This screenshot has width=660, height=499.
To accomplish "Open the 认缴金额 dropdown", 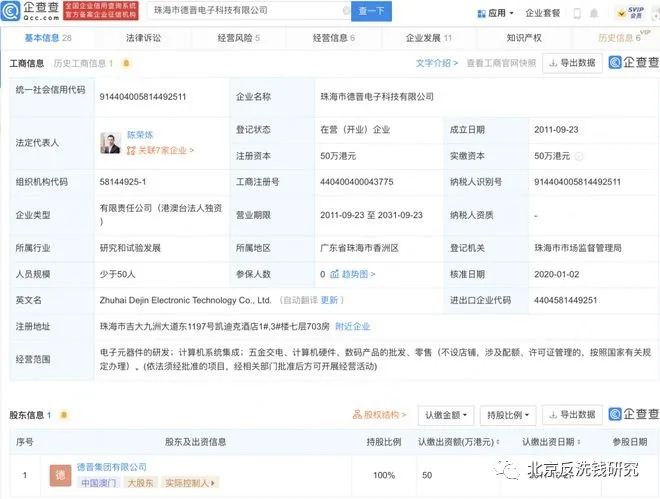I will click(446, 415).
